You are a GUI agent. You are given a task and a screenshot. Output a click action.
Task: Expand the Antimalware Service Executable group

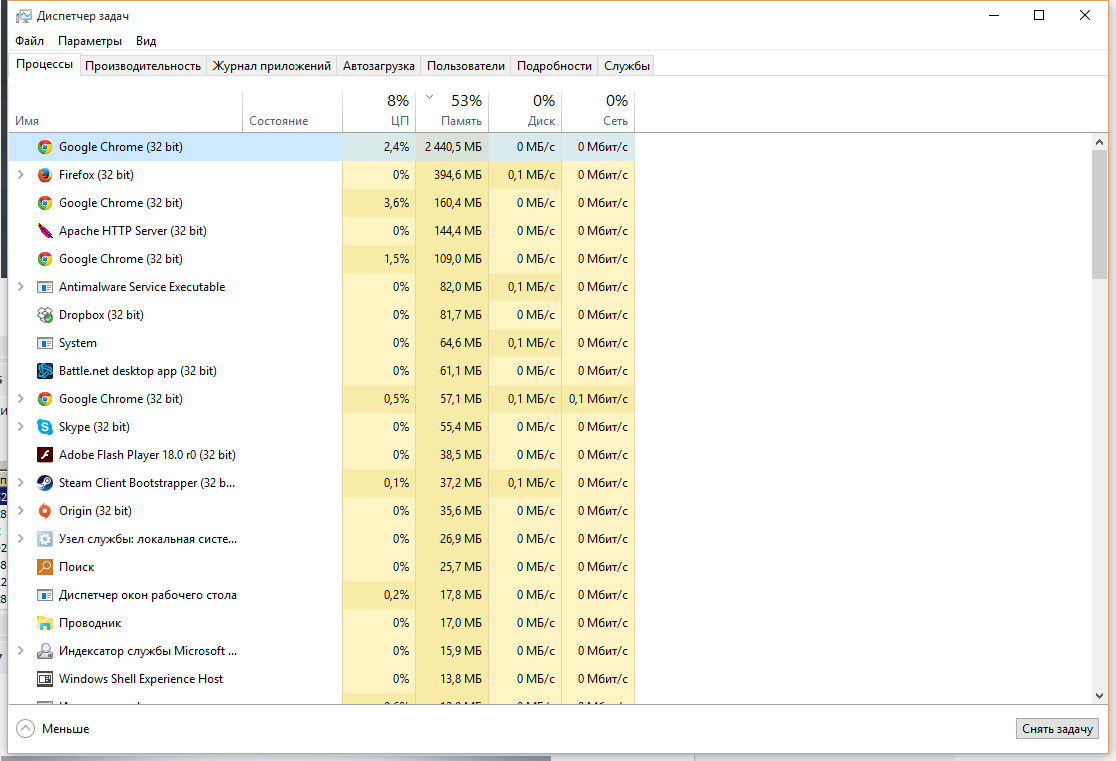coord(21,287)
